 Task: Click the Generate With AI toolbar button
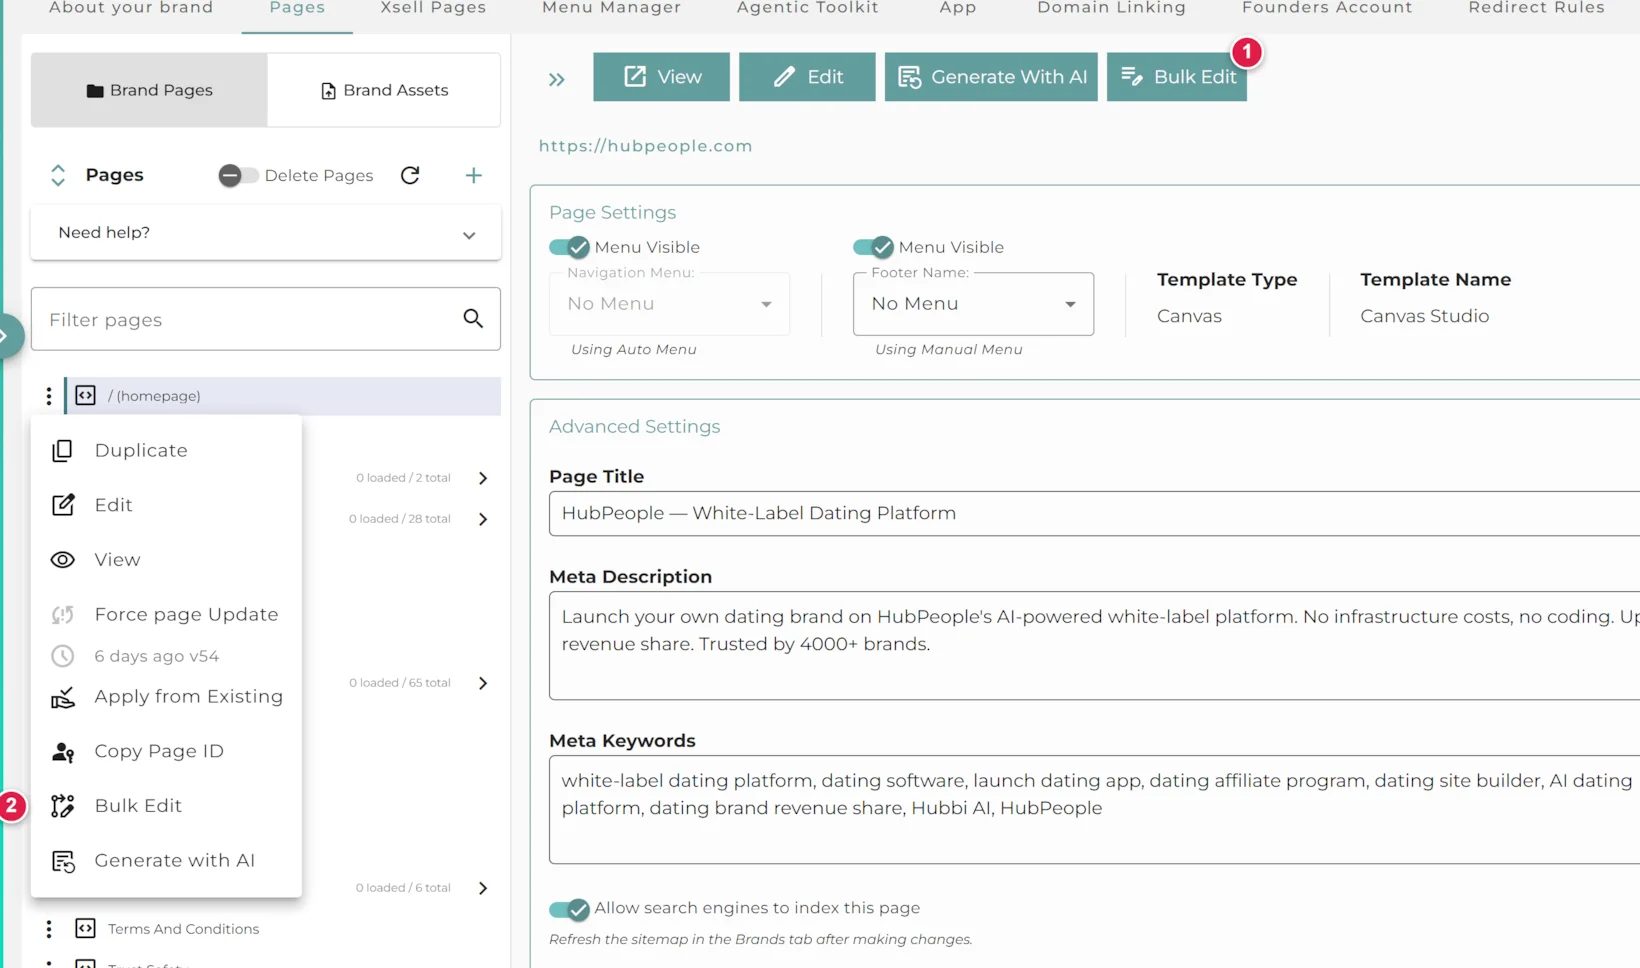[x=991, y=77]
